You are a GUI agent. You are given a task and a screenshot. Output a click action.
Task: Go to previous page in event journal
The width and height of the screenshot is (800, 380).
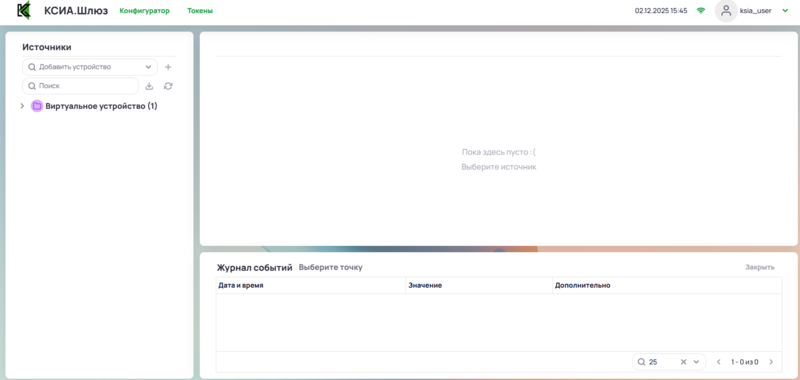click(x=719, y=362)
